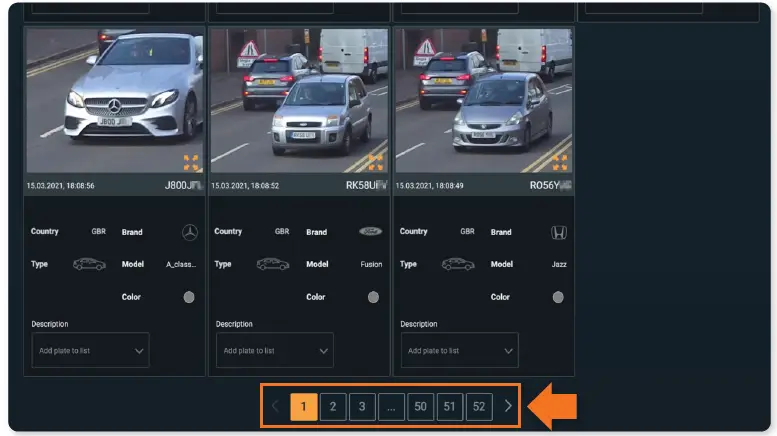Click the gray color swatch on RK58 card
777x436 pixels.
(x=373, y=297)
